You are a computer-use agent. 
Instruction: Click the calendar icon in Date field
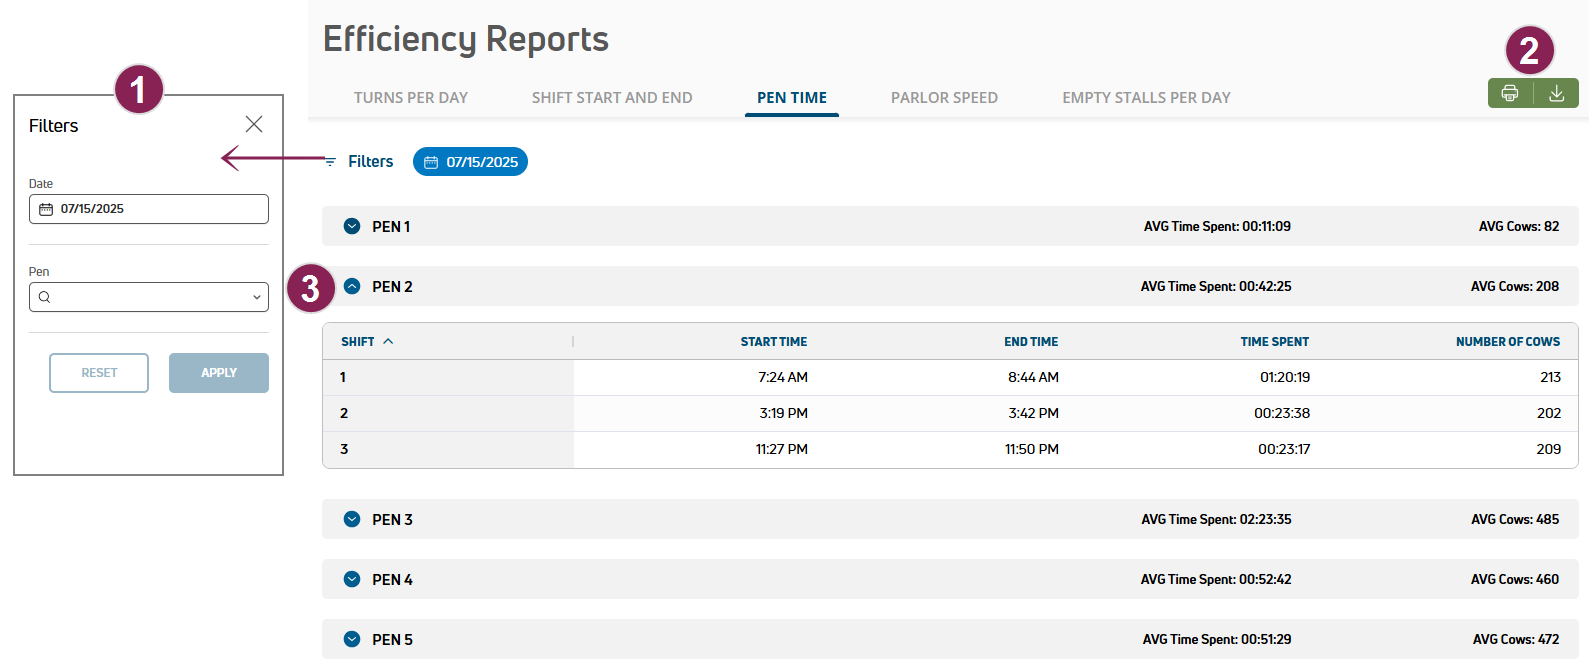[46, 209]
